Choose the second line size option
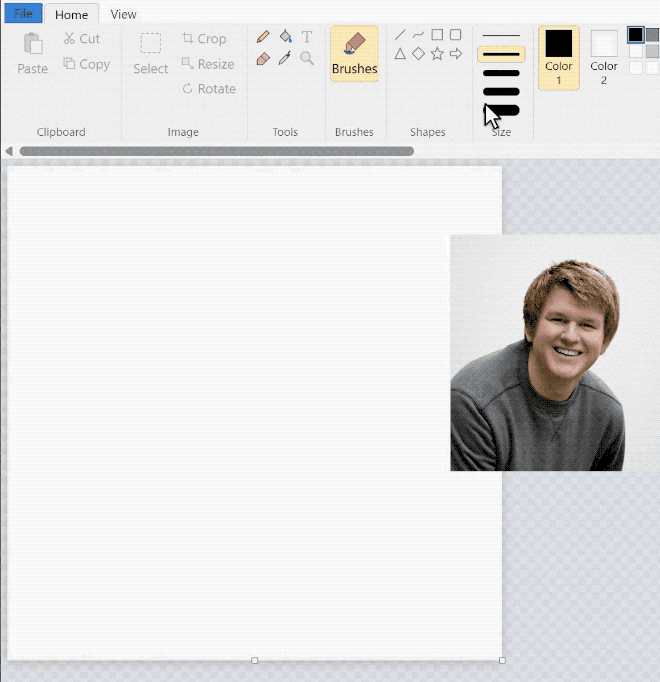The width and height of the screenshot is (660, 682). [501, 54]
